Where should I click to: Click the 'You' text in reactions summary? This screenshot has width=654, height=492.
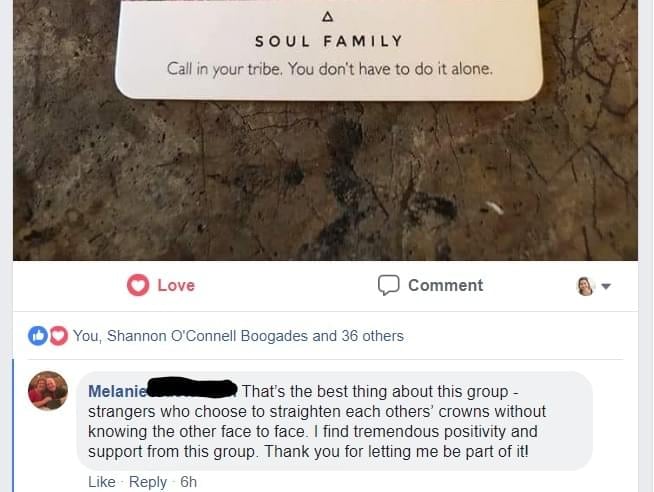point(86,336)
